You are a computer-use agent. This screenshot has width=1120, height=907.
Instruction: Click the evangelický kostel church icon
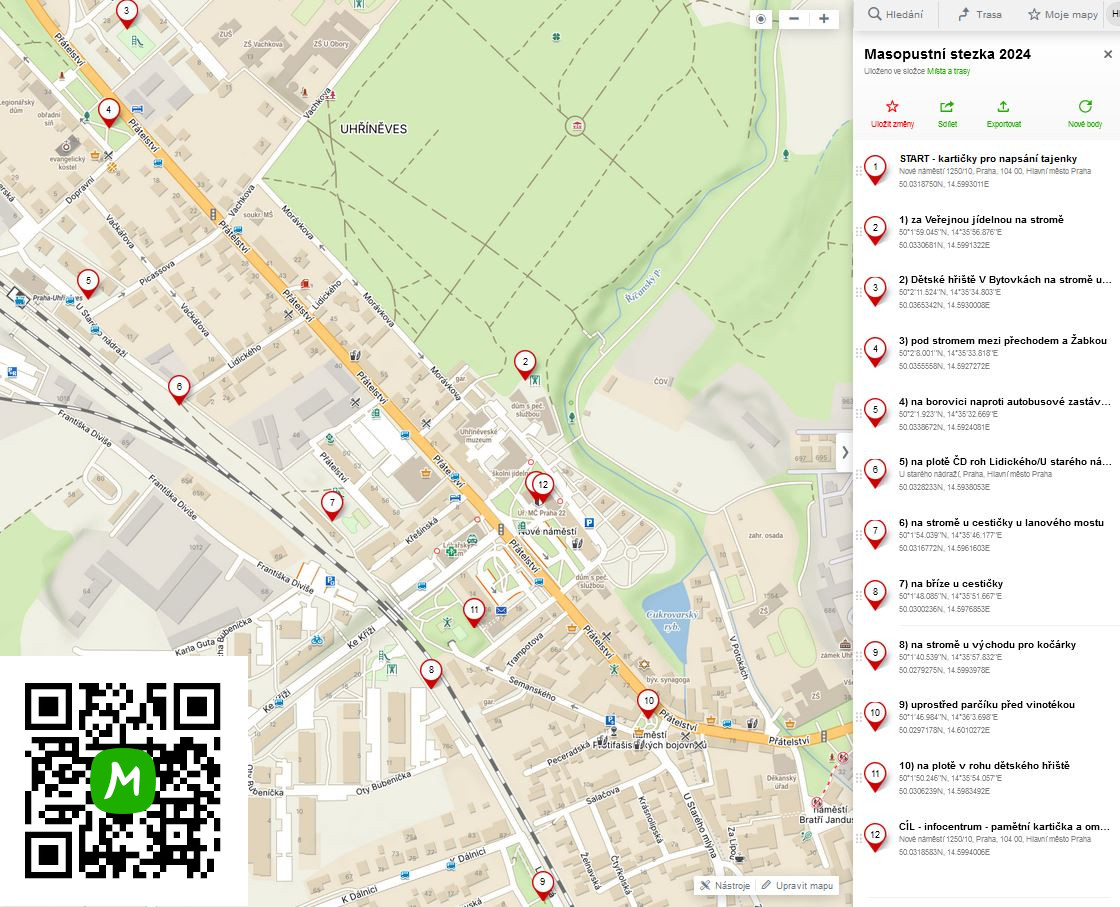(67, 146)
